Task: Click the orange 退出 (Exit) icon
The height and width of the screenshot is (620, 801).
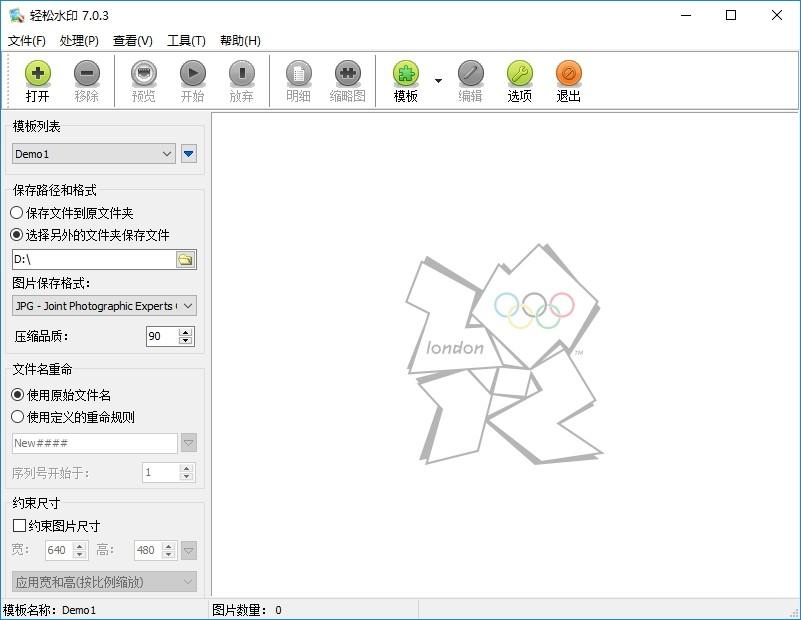Action: pyautogui.click(x=569, y=74)
